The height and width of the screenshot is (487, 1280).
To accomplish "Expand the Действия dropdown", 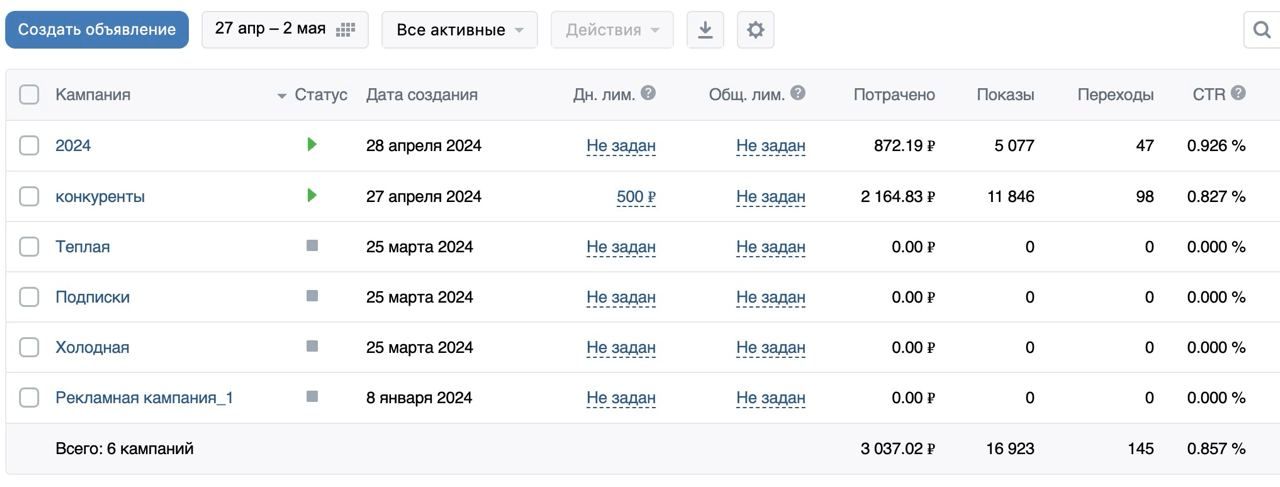I will [612, 30].
